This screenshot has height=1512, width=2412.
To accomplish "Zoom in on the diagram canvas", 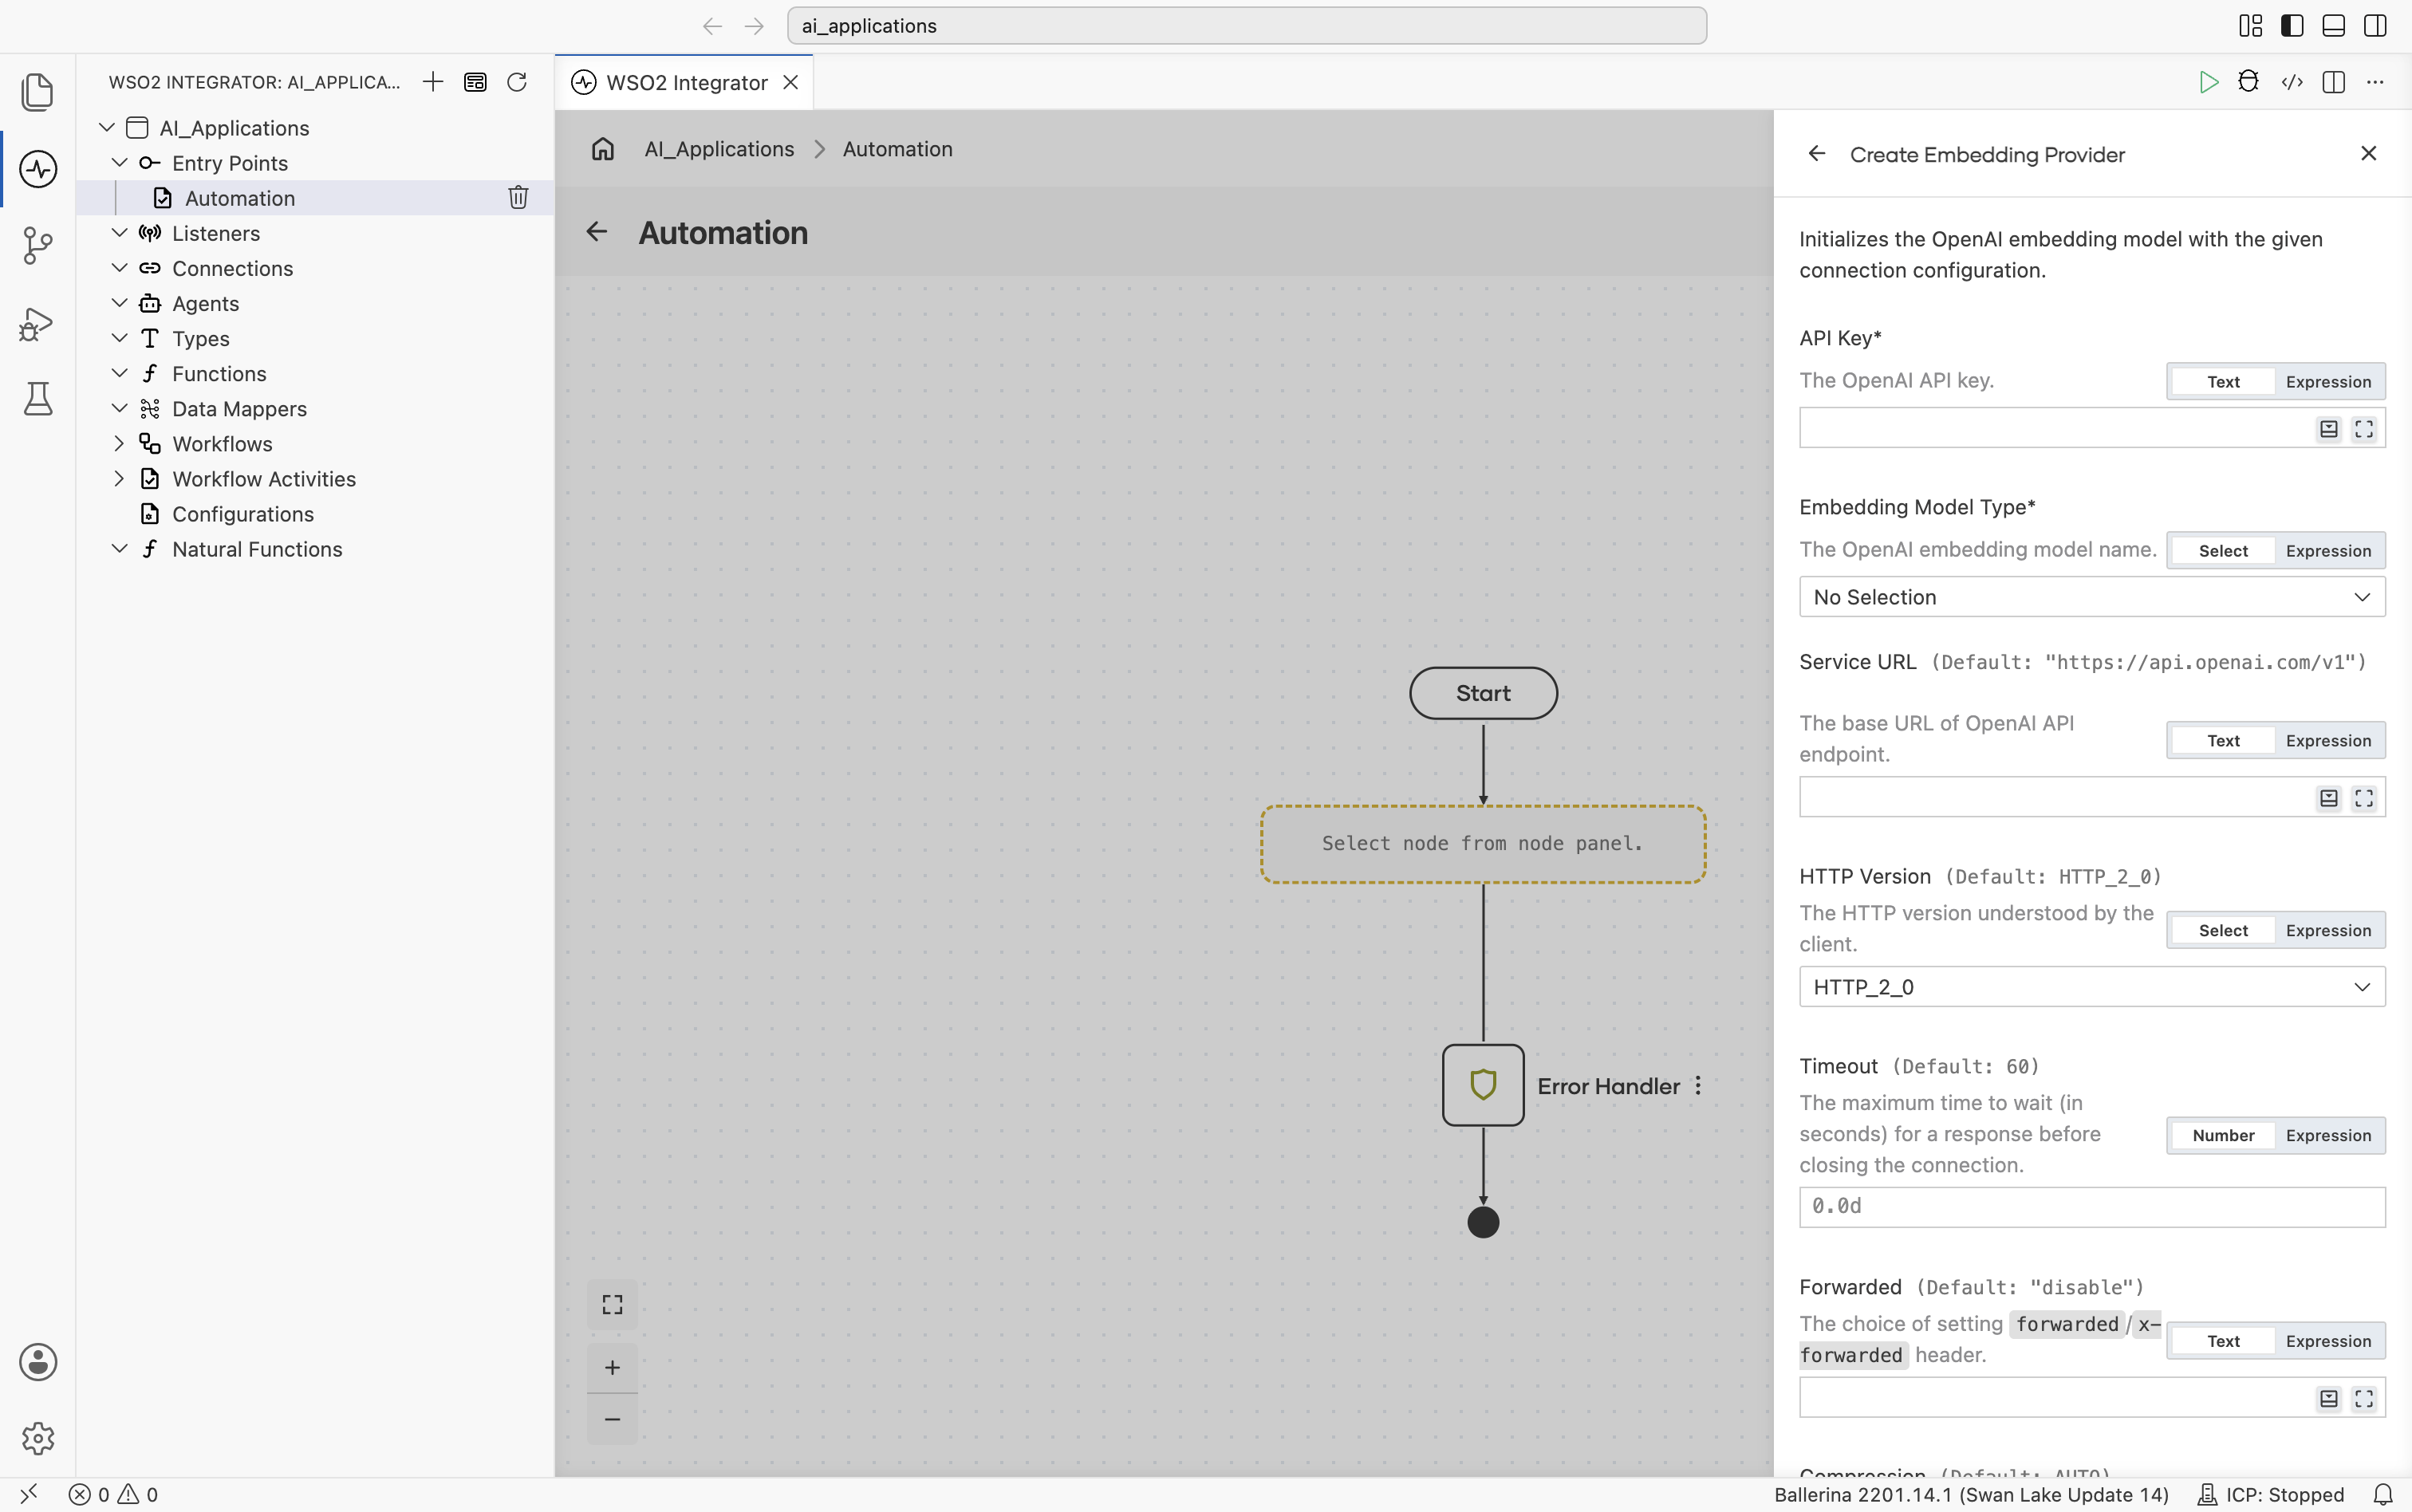I will point(612,1367).
